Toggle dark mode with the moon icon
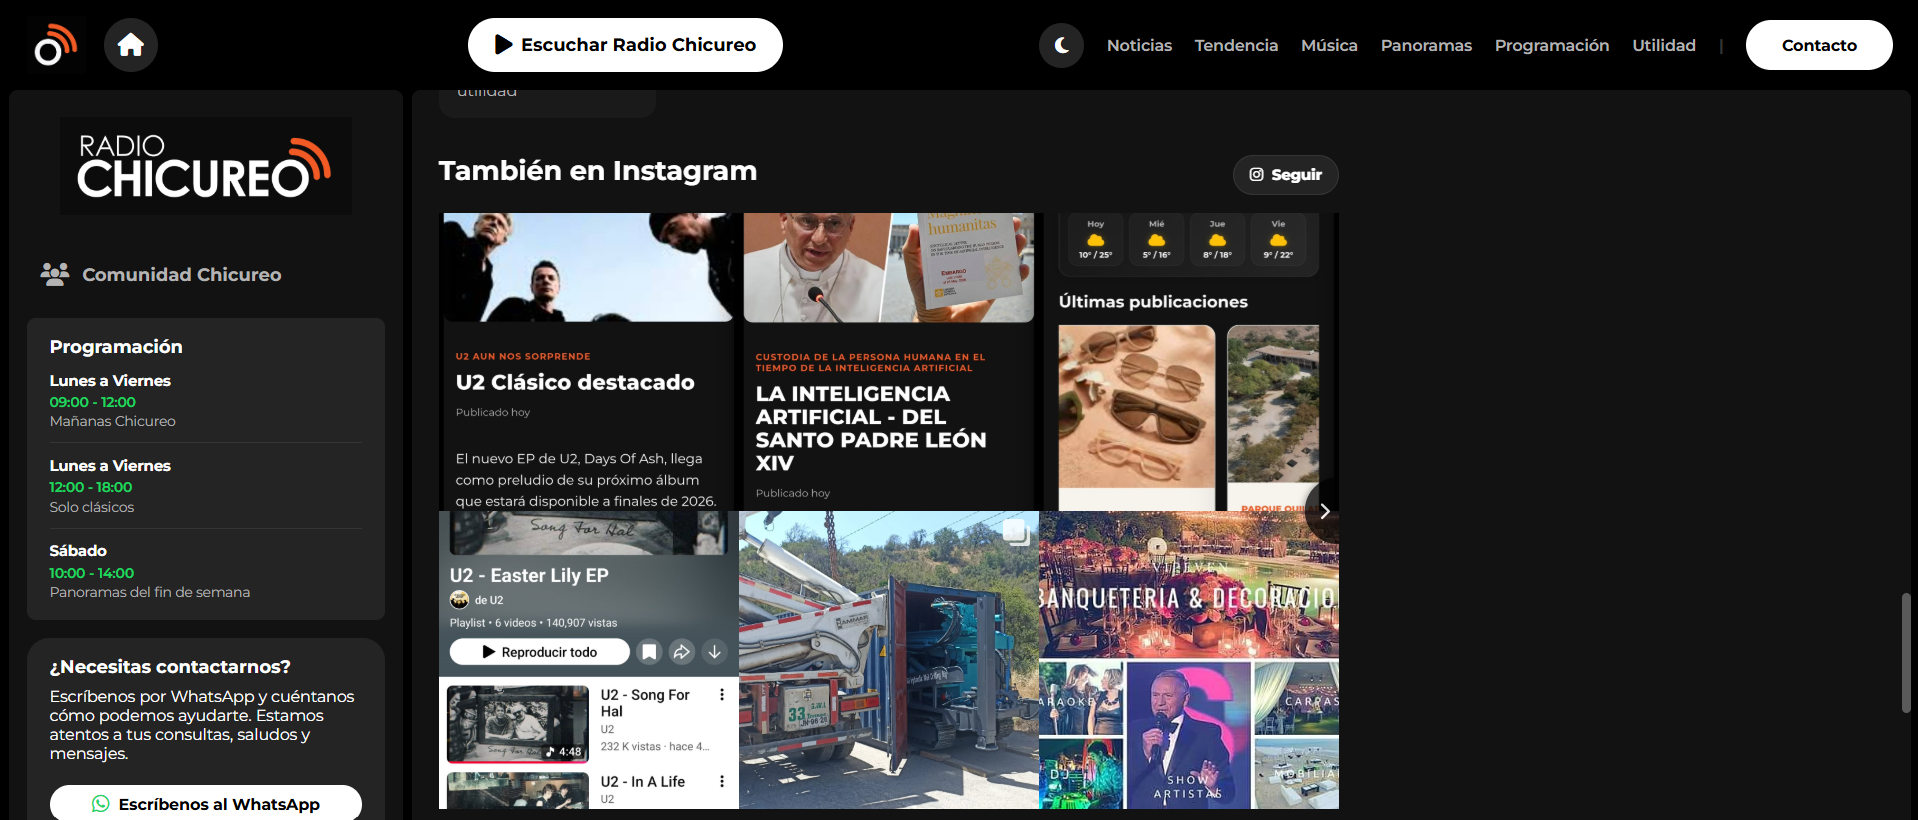 1061,45
